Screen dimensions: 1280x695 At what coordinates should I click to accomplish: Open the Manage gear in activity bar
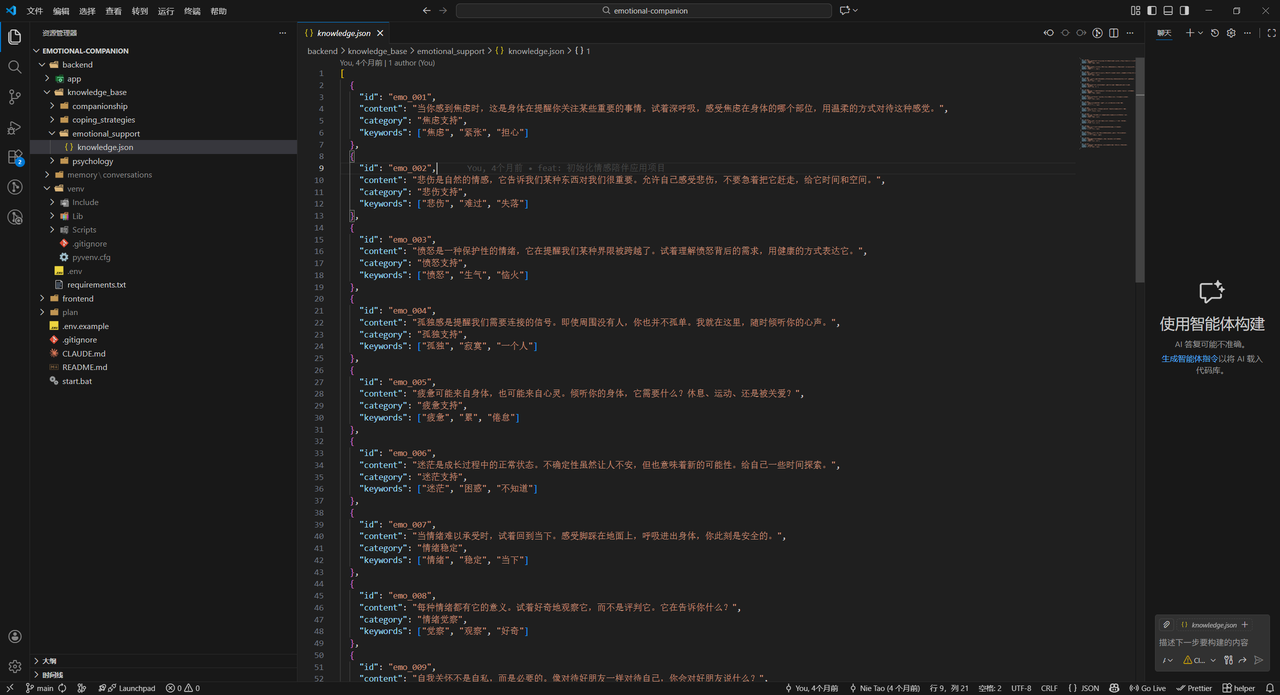15,666
